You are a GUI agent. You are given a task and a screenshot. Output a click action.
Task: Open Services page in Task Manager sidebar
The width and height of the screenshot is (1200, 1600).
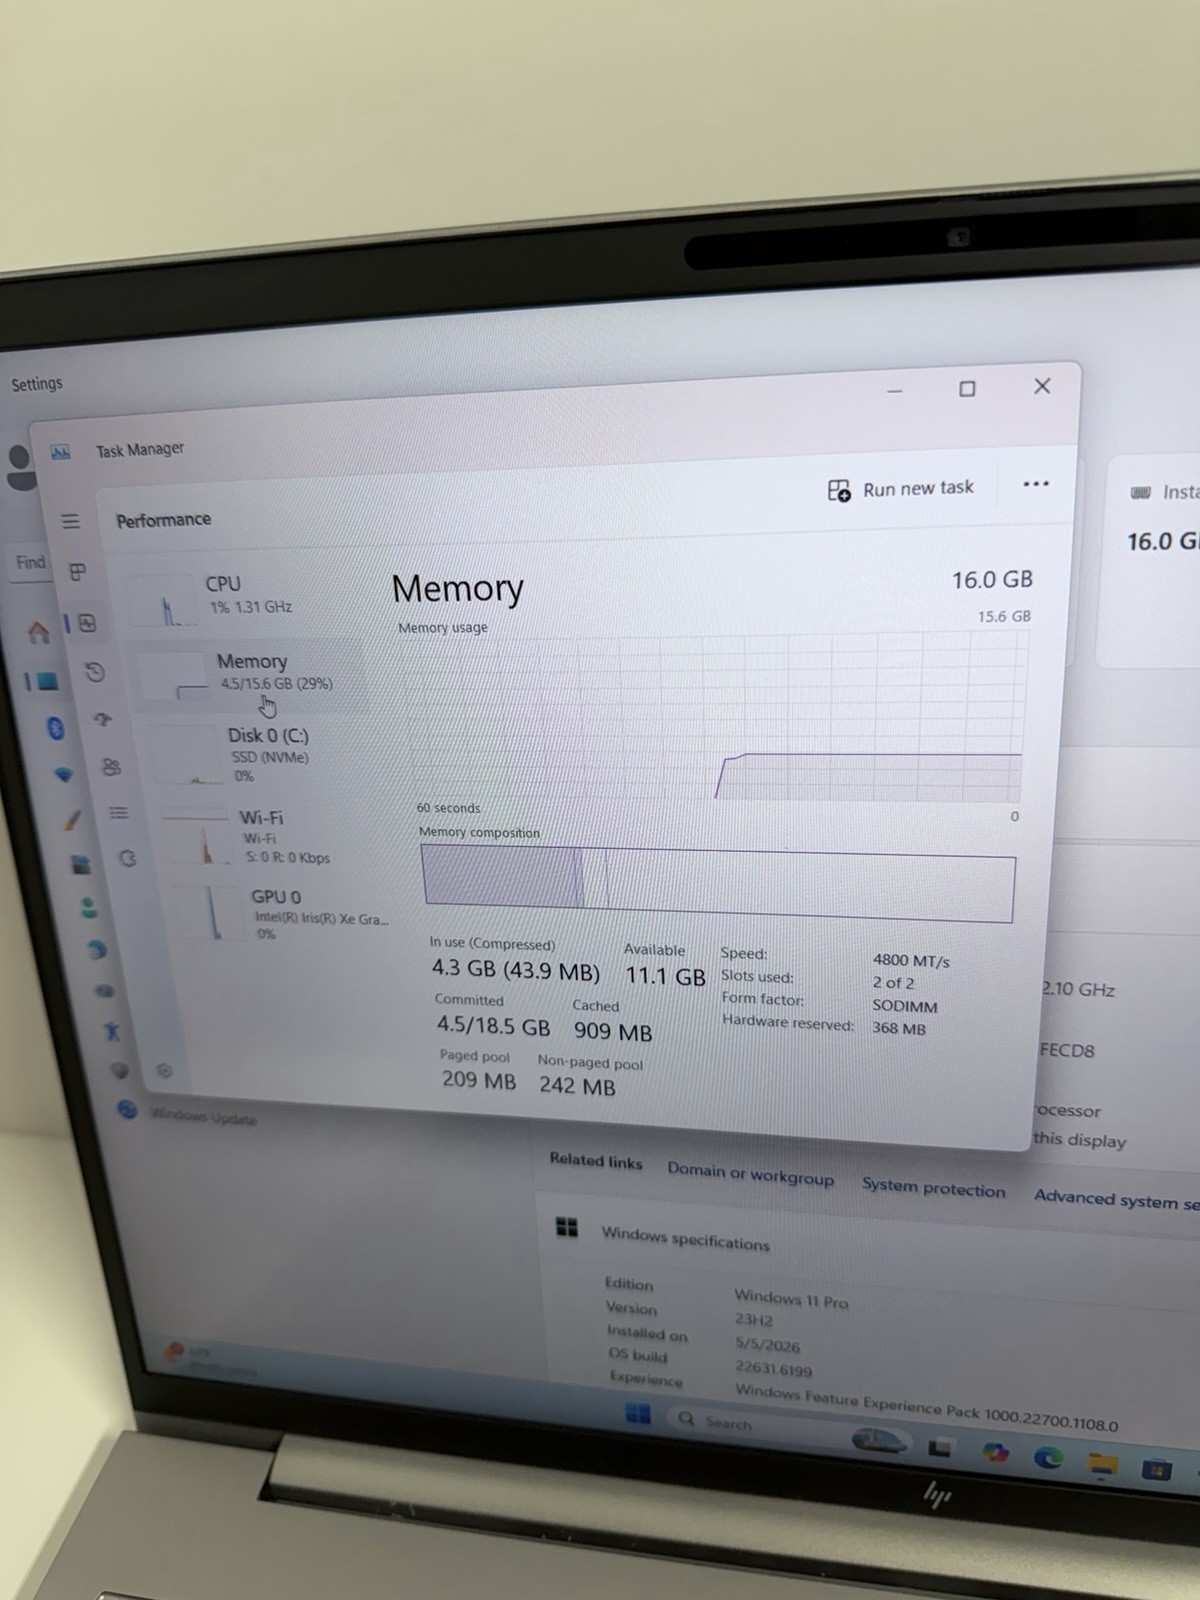tap(127, 858)
